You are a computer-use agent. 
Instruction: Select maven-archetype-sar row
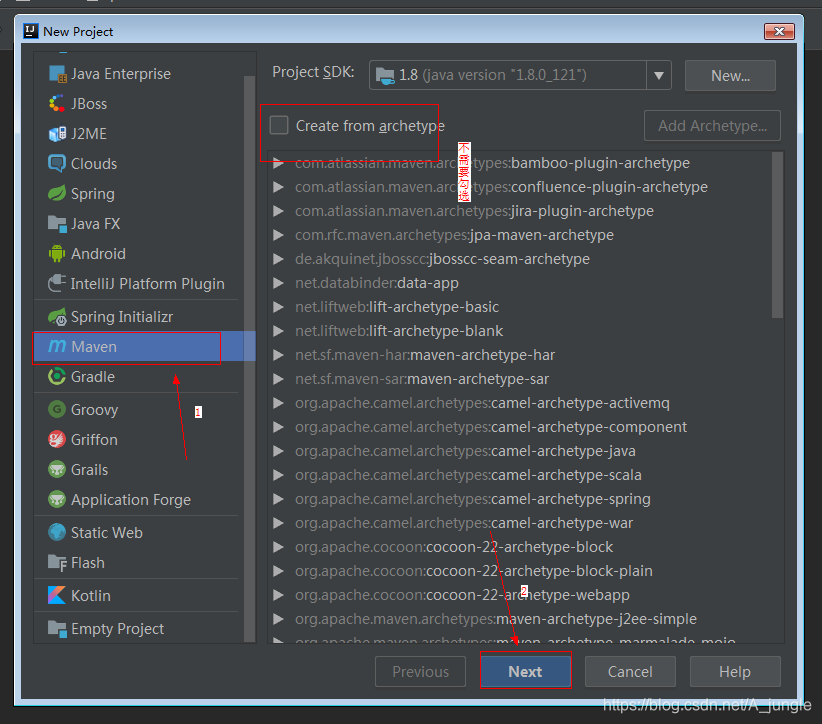pyautogui.click(x=520, y=379)
